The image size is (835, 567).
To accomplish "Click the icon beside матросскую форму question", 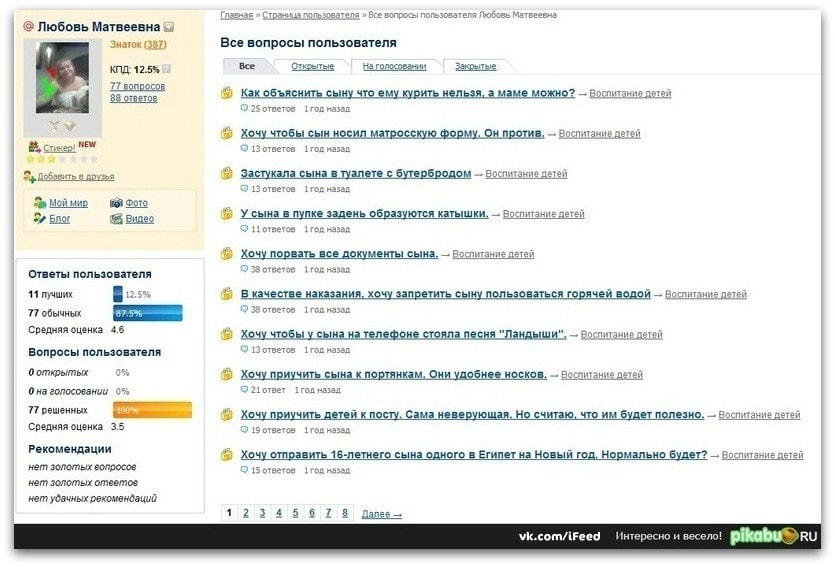I will (x=227, y=133).
